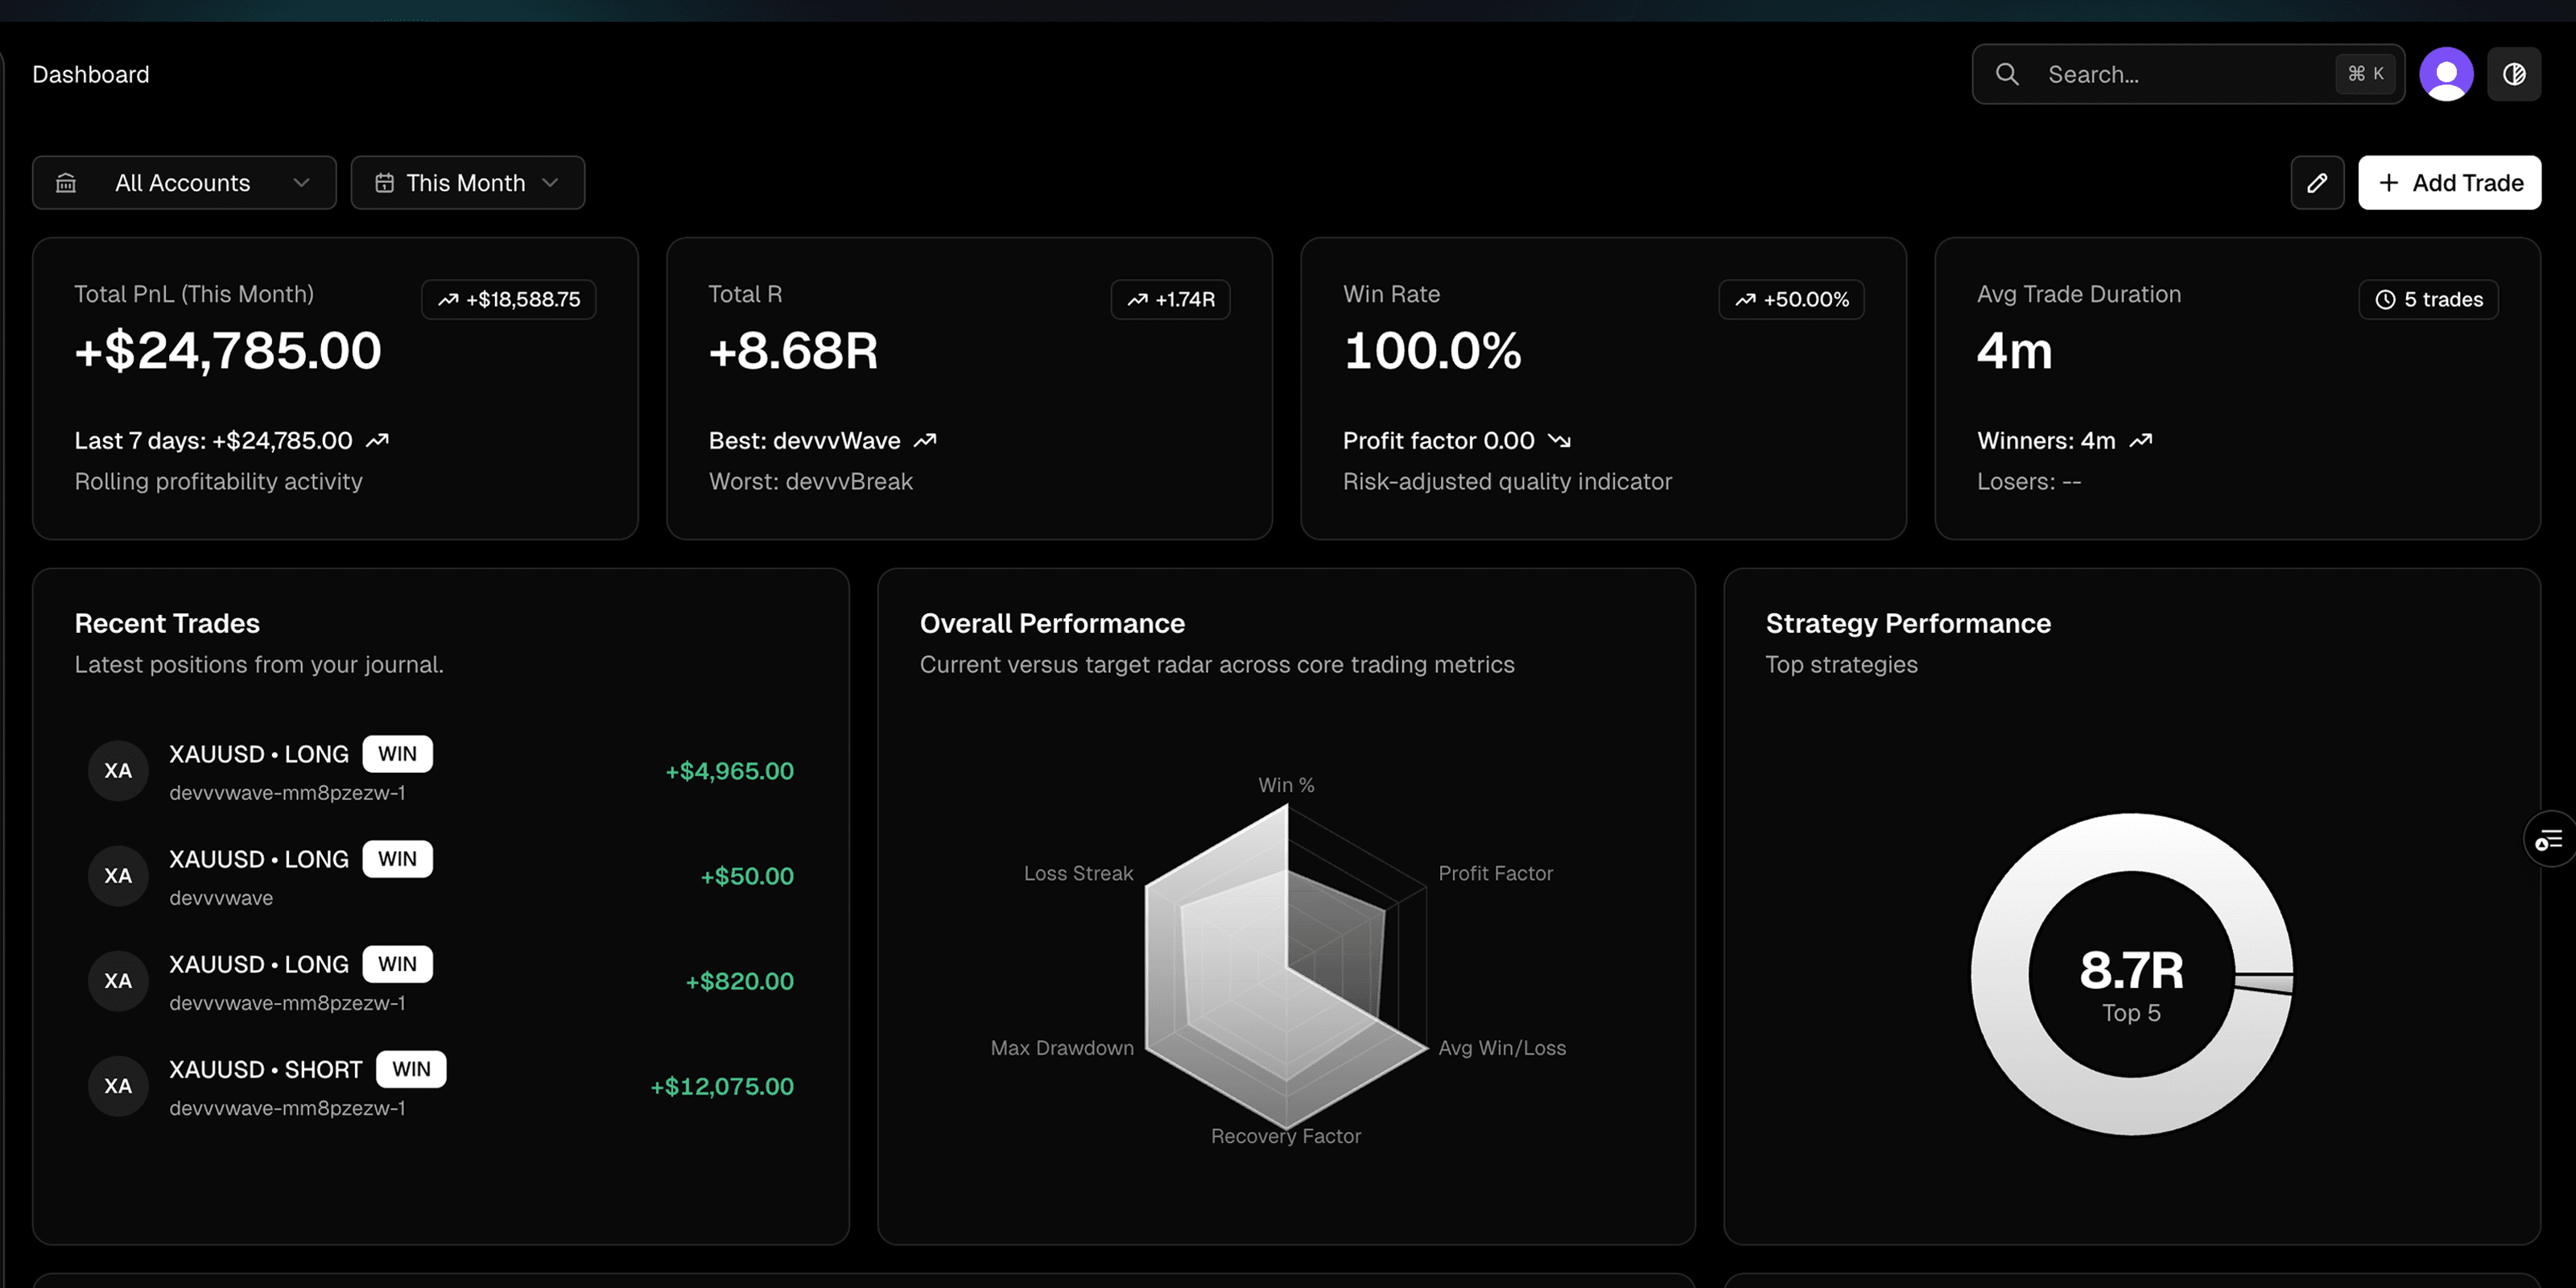Expand the chevron on the All Accounts selector
Screen dimensions: 2576x1288
point(302,182)
